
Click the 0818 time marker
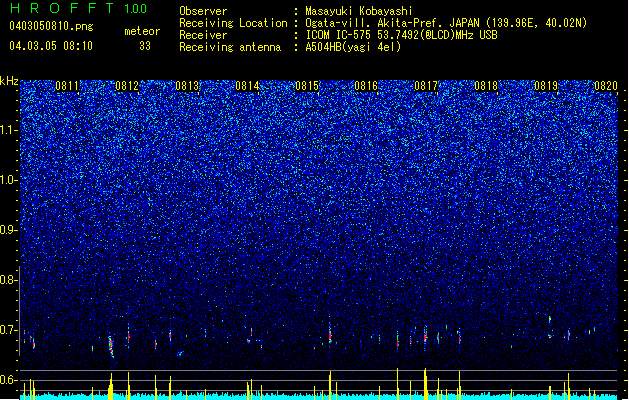486,86
